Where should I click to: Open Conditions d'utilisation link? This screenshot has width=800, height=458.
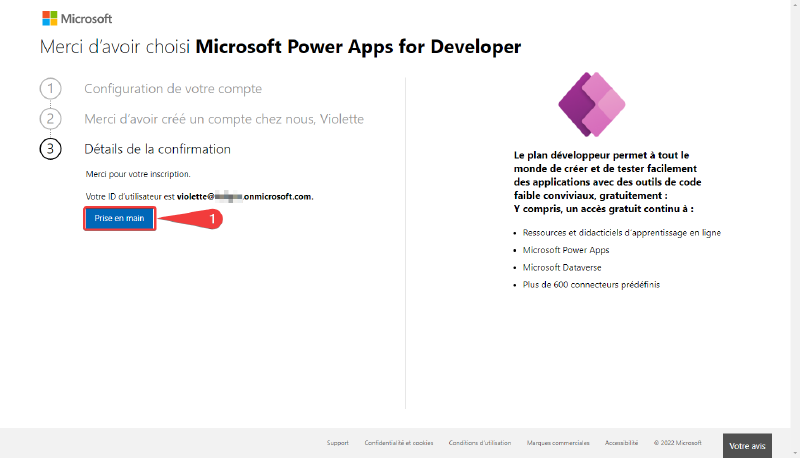pyautogui.click(x=480, y=443)
